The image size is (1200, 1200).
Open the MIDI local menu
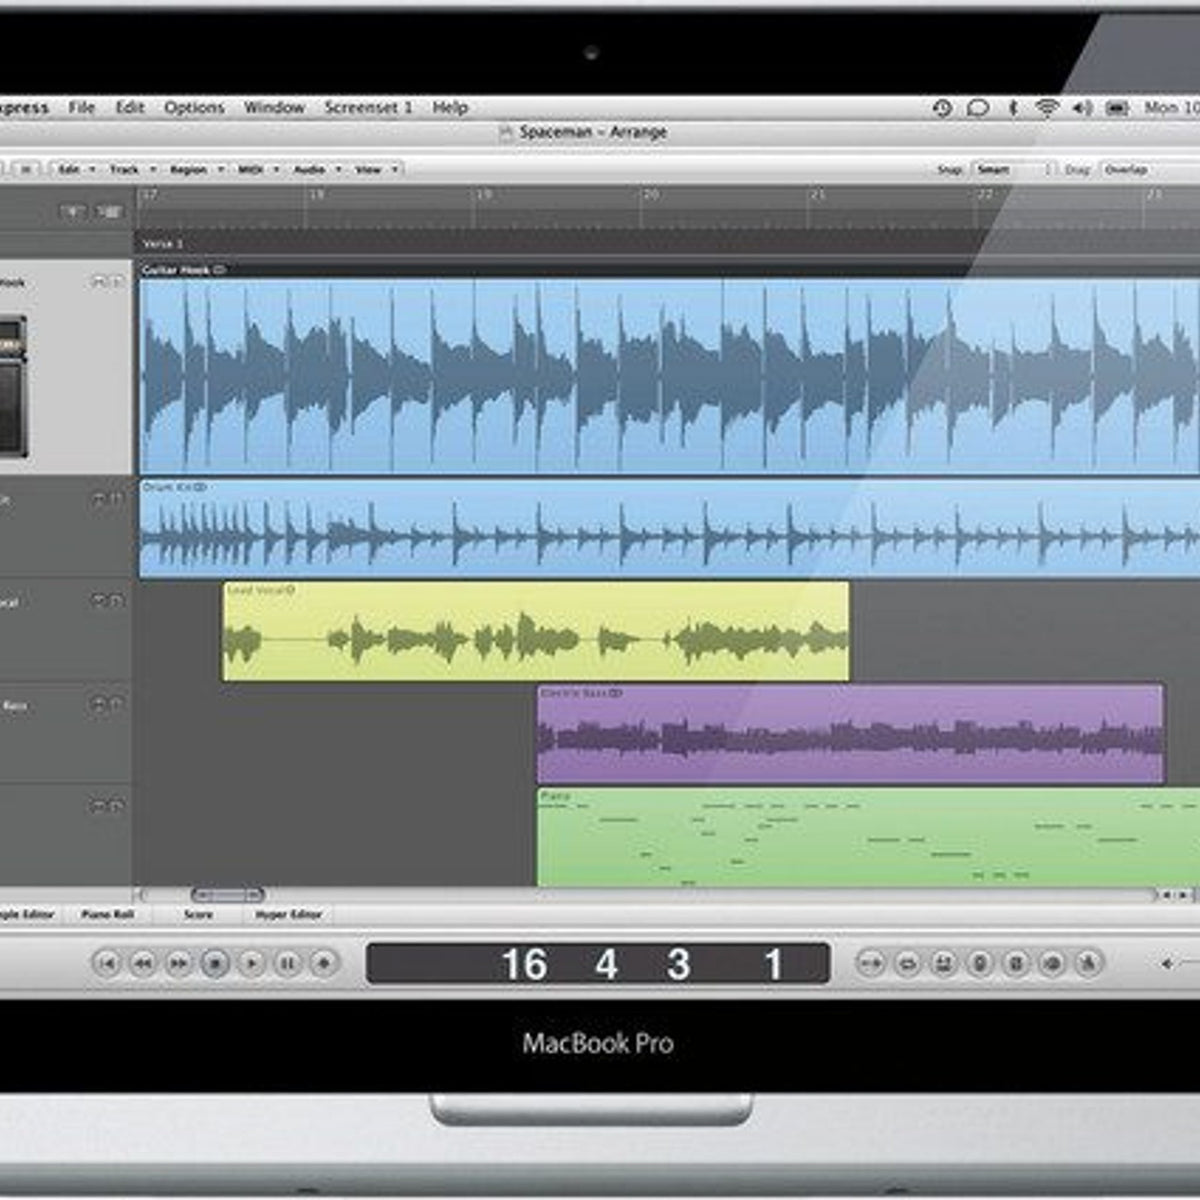(258, 170)
